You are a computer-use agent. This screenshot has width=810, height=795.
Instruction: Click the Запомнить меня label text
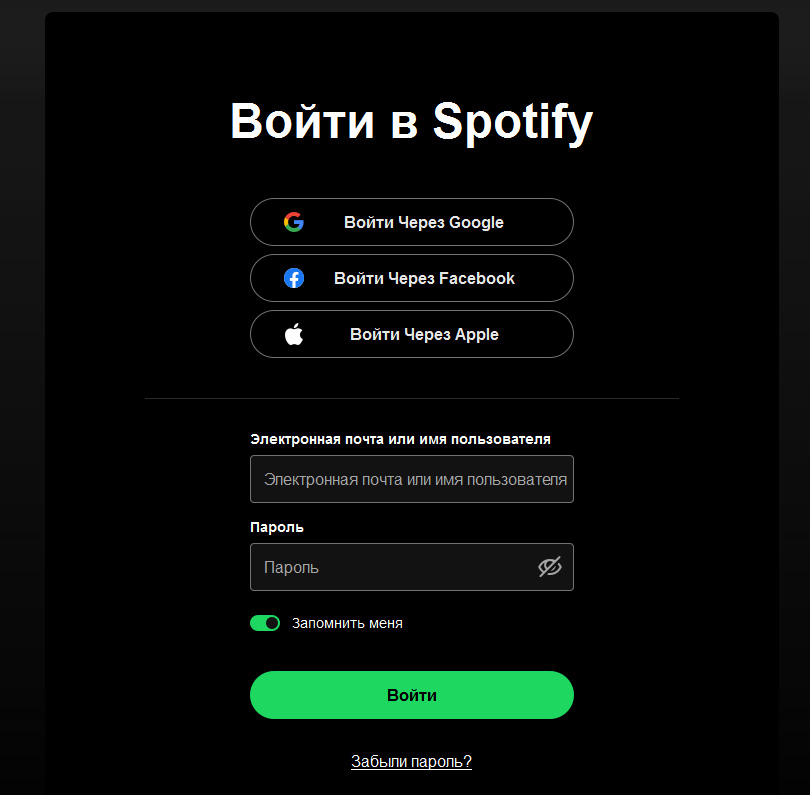coord(347,623)
